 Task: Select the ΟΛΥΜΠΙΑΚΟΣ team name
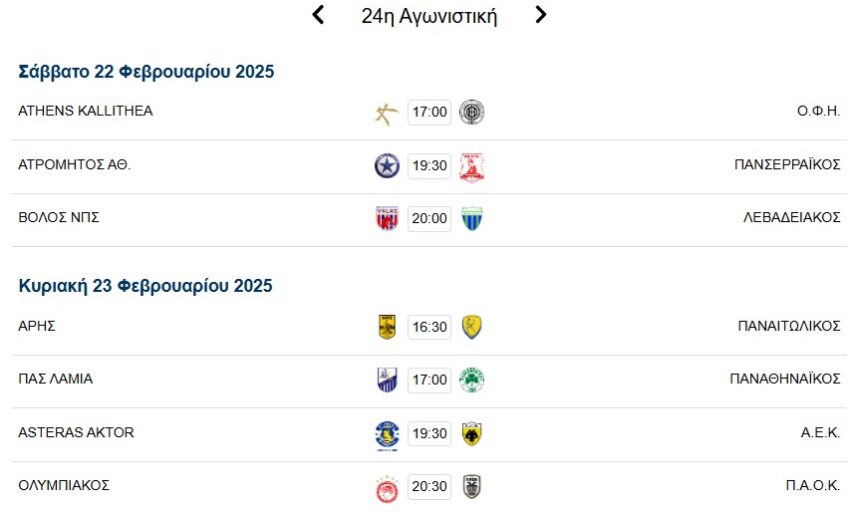point(64,486)
